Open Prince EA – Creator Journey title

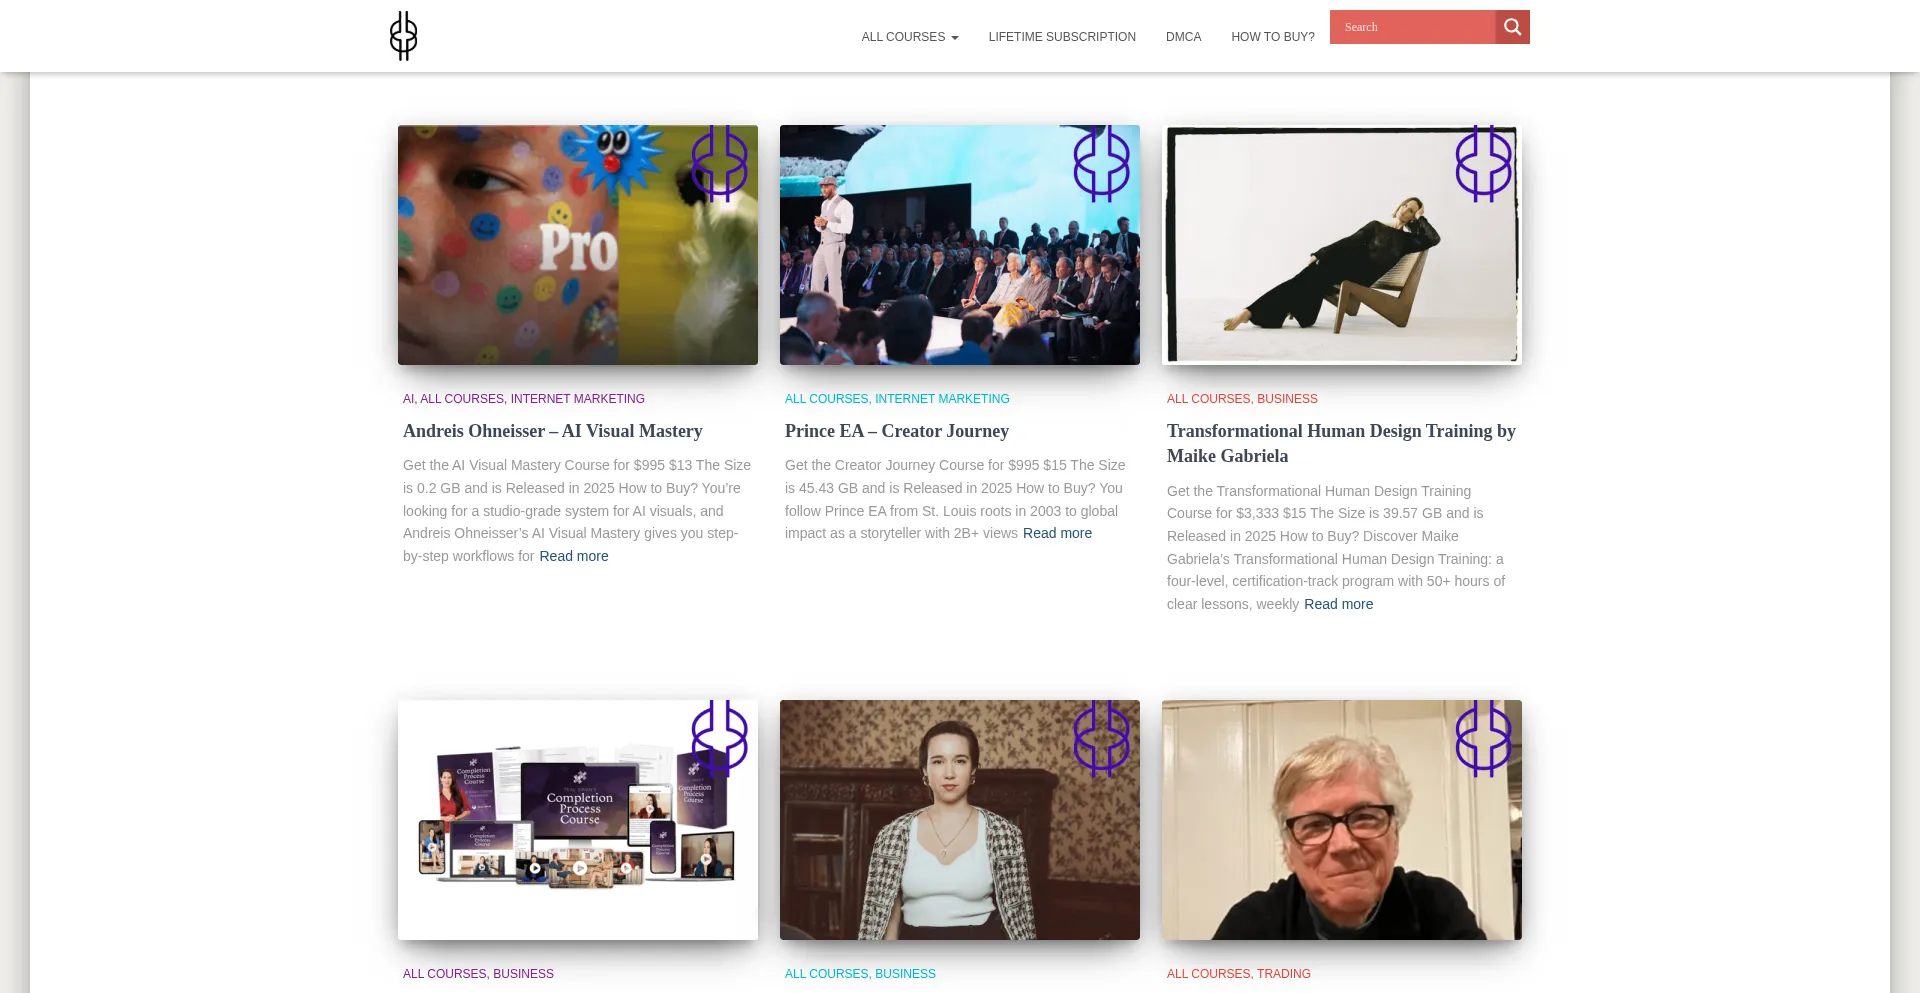[x=897, y=431]
